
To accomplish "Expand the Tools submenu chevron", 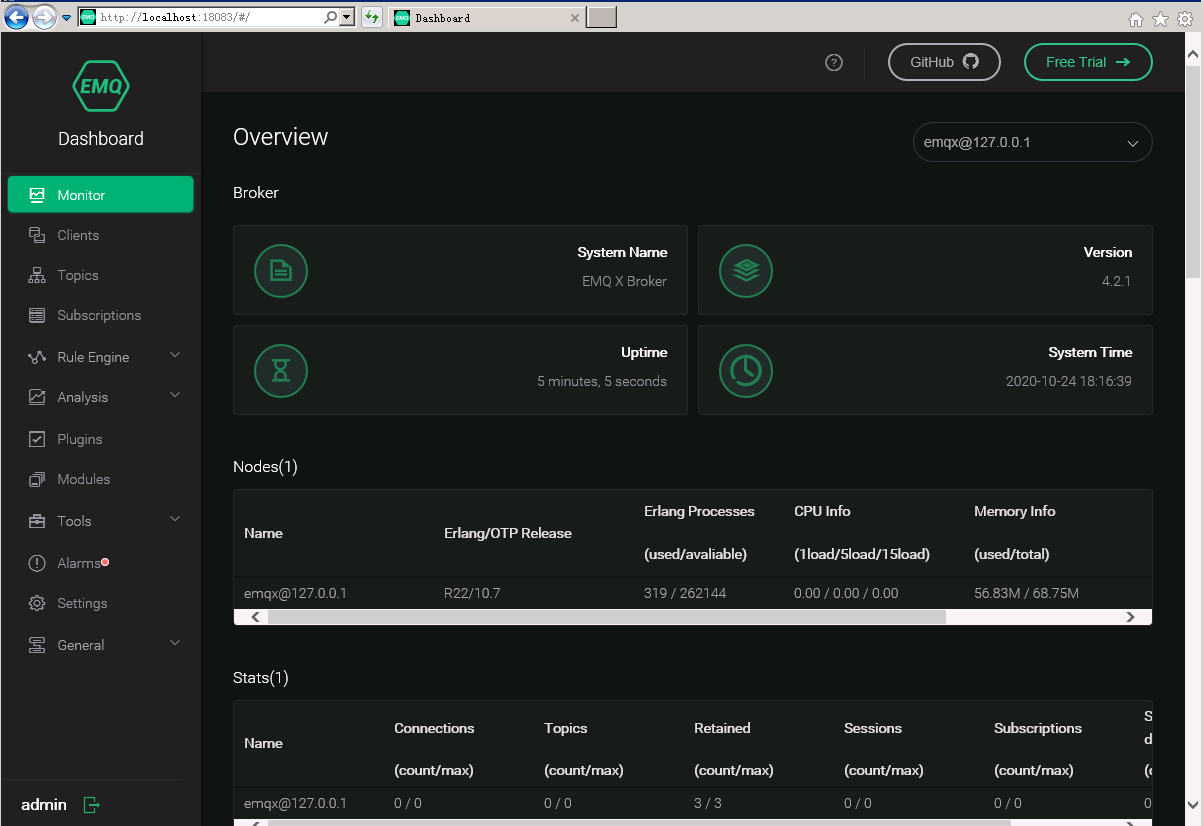I will coord(175,519).
